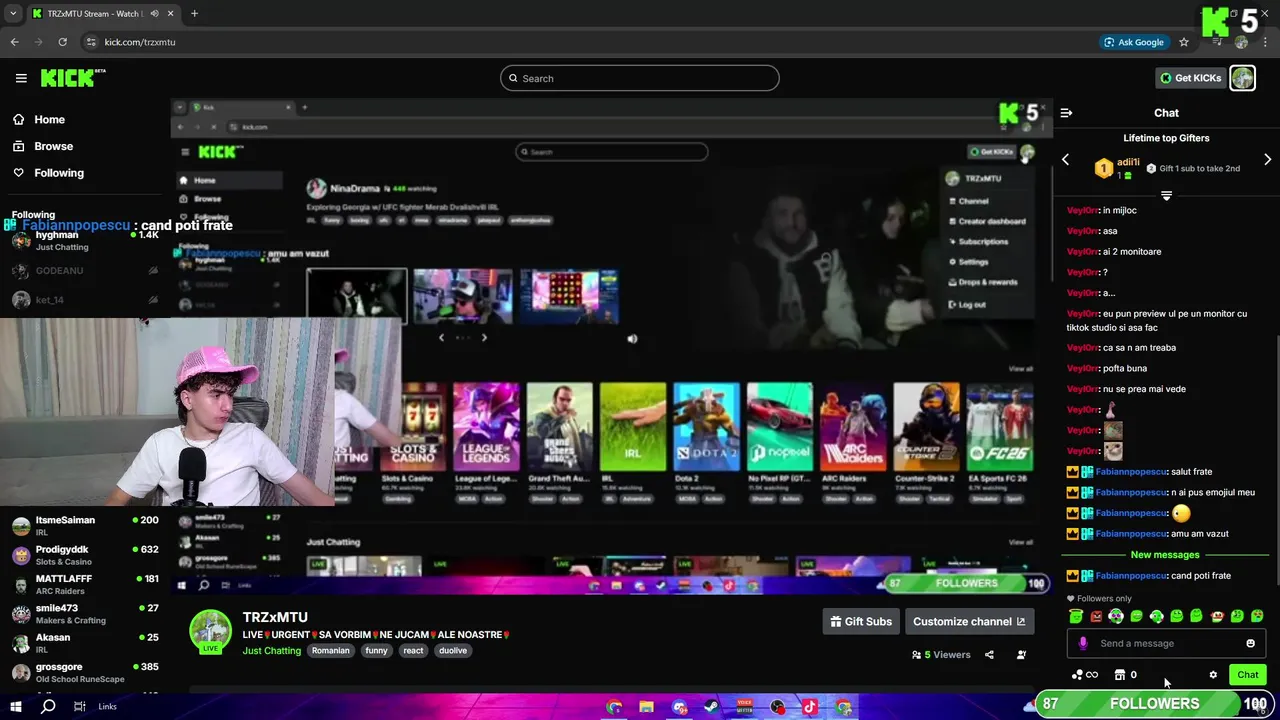Image resolution: width=1280 pixels, height=720 pixels.
Task: Open the channel points infinity icon
Action: [x=1085, y=675]
